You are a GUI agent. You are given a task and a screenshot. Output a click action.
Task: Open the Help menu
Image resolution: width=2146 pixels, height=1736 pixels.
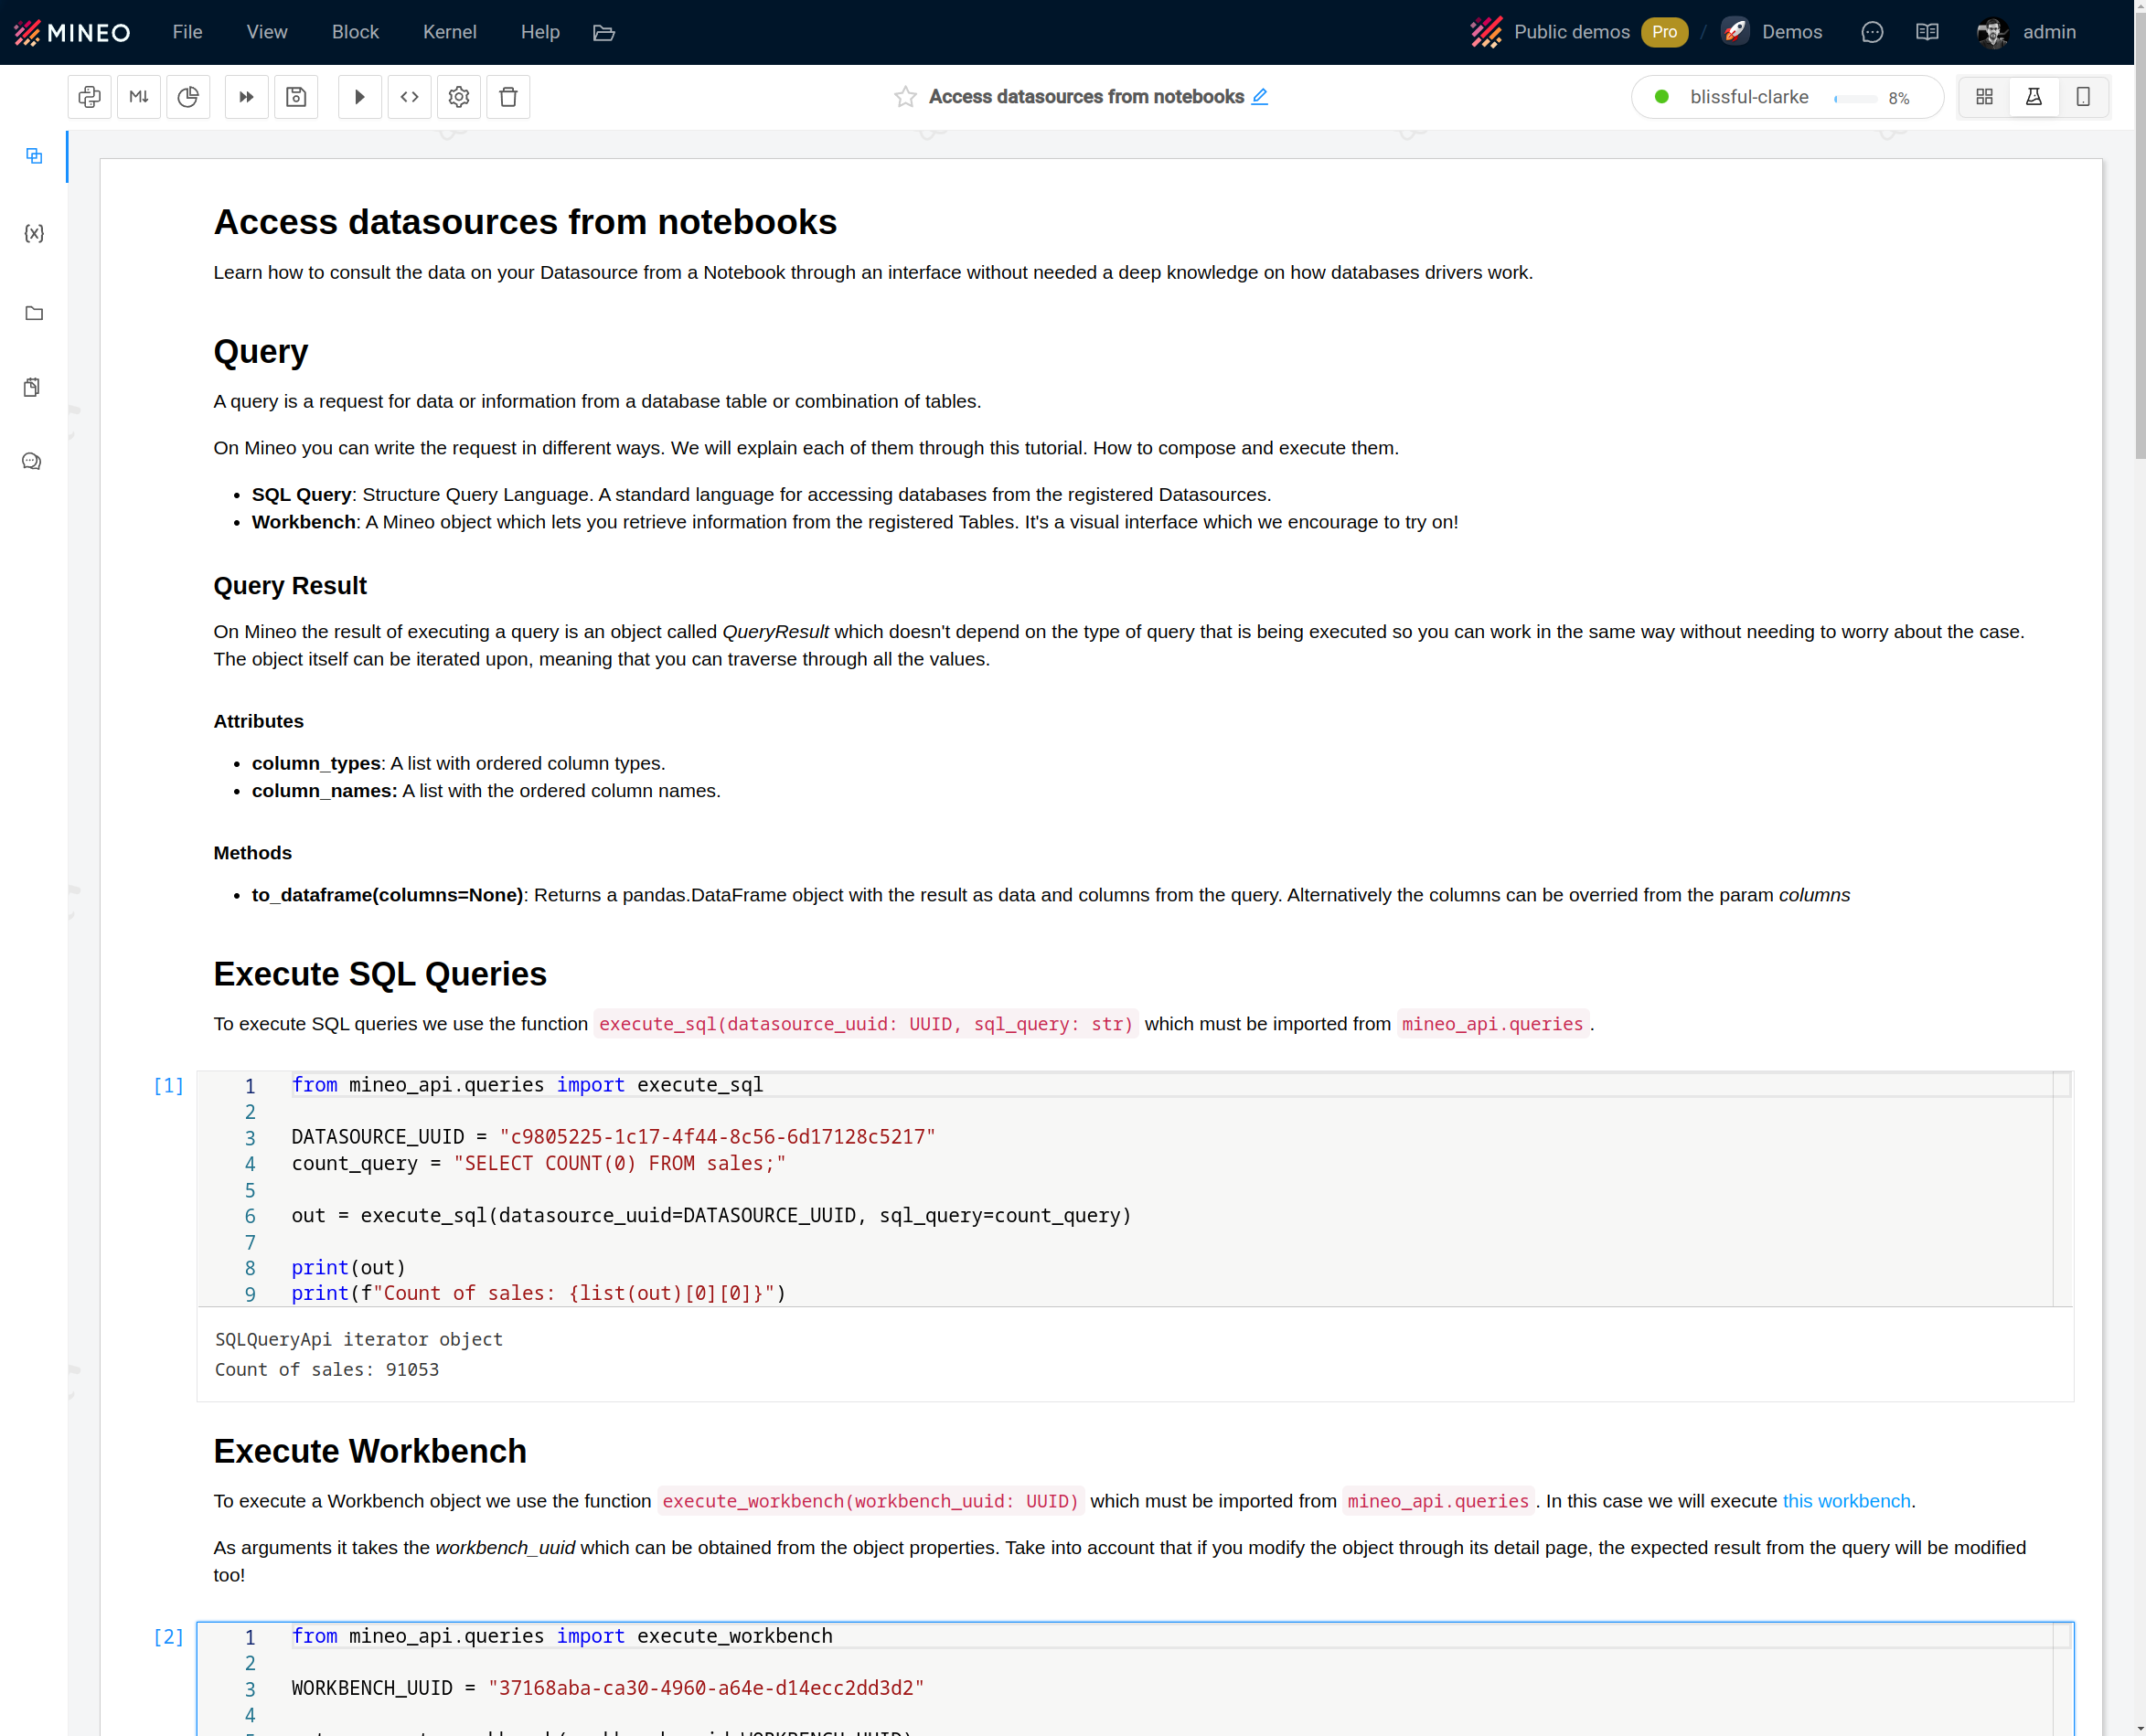pos(540,32)
